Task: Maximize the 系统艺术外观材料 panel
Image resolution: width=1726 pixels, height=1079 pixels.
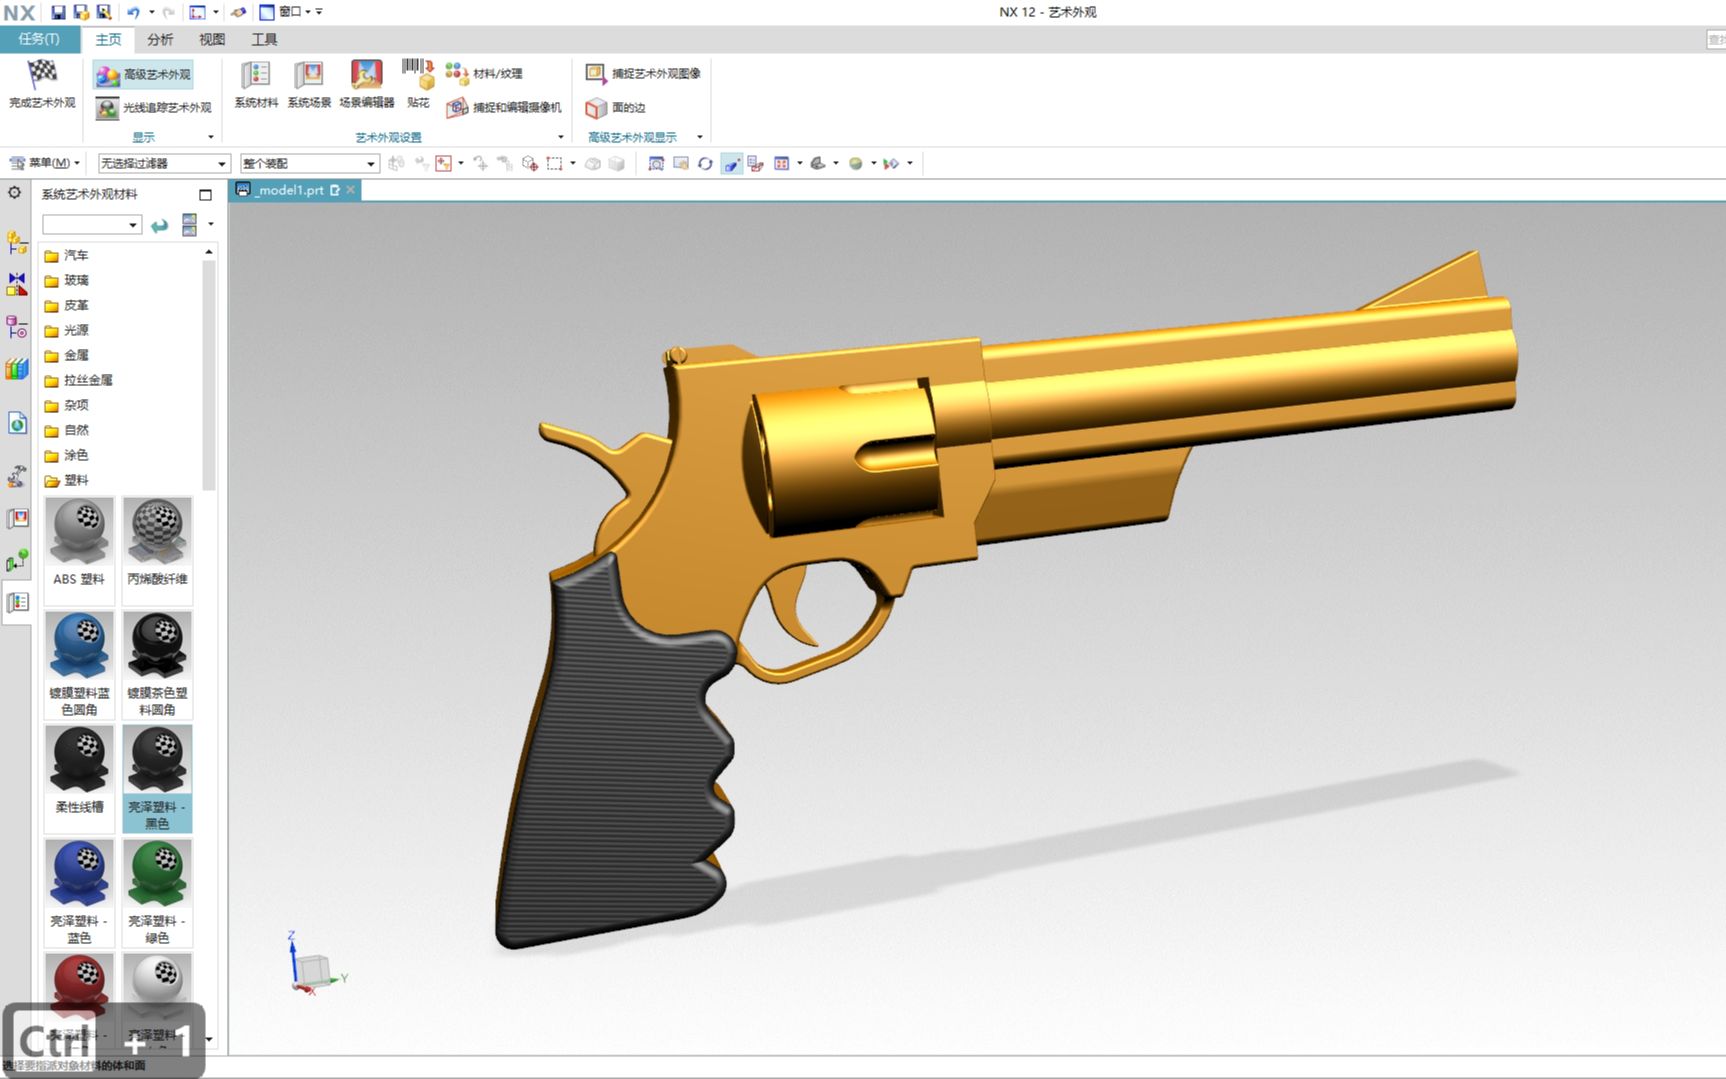Action: [205, 195]
